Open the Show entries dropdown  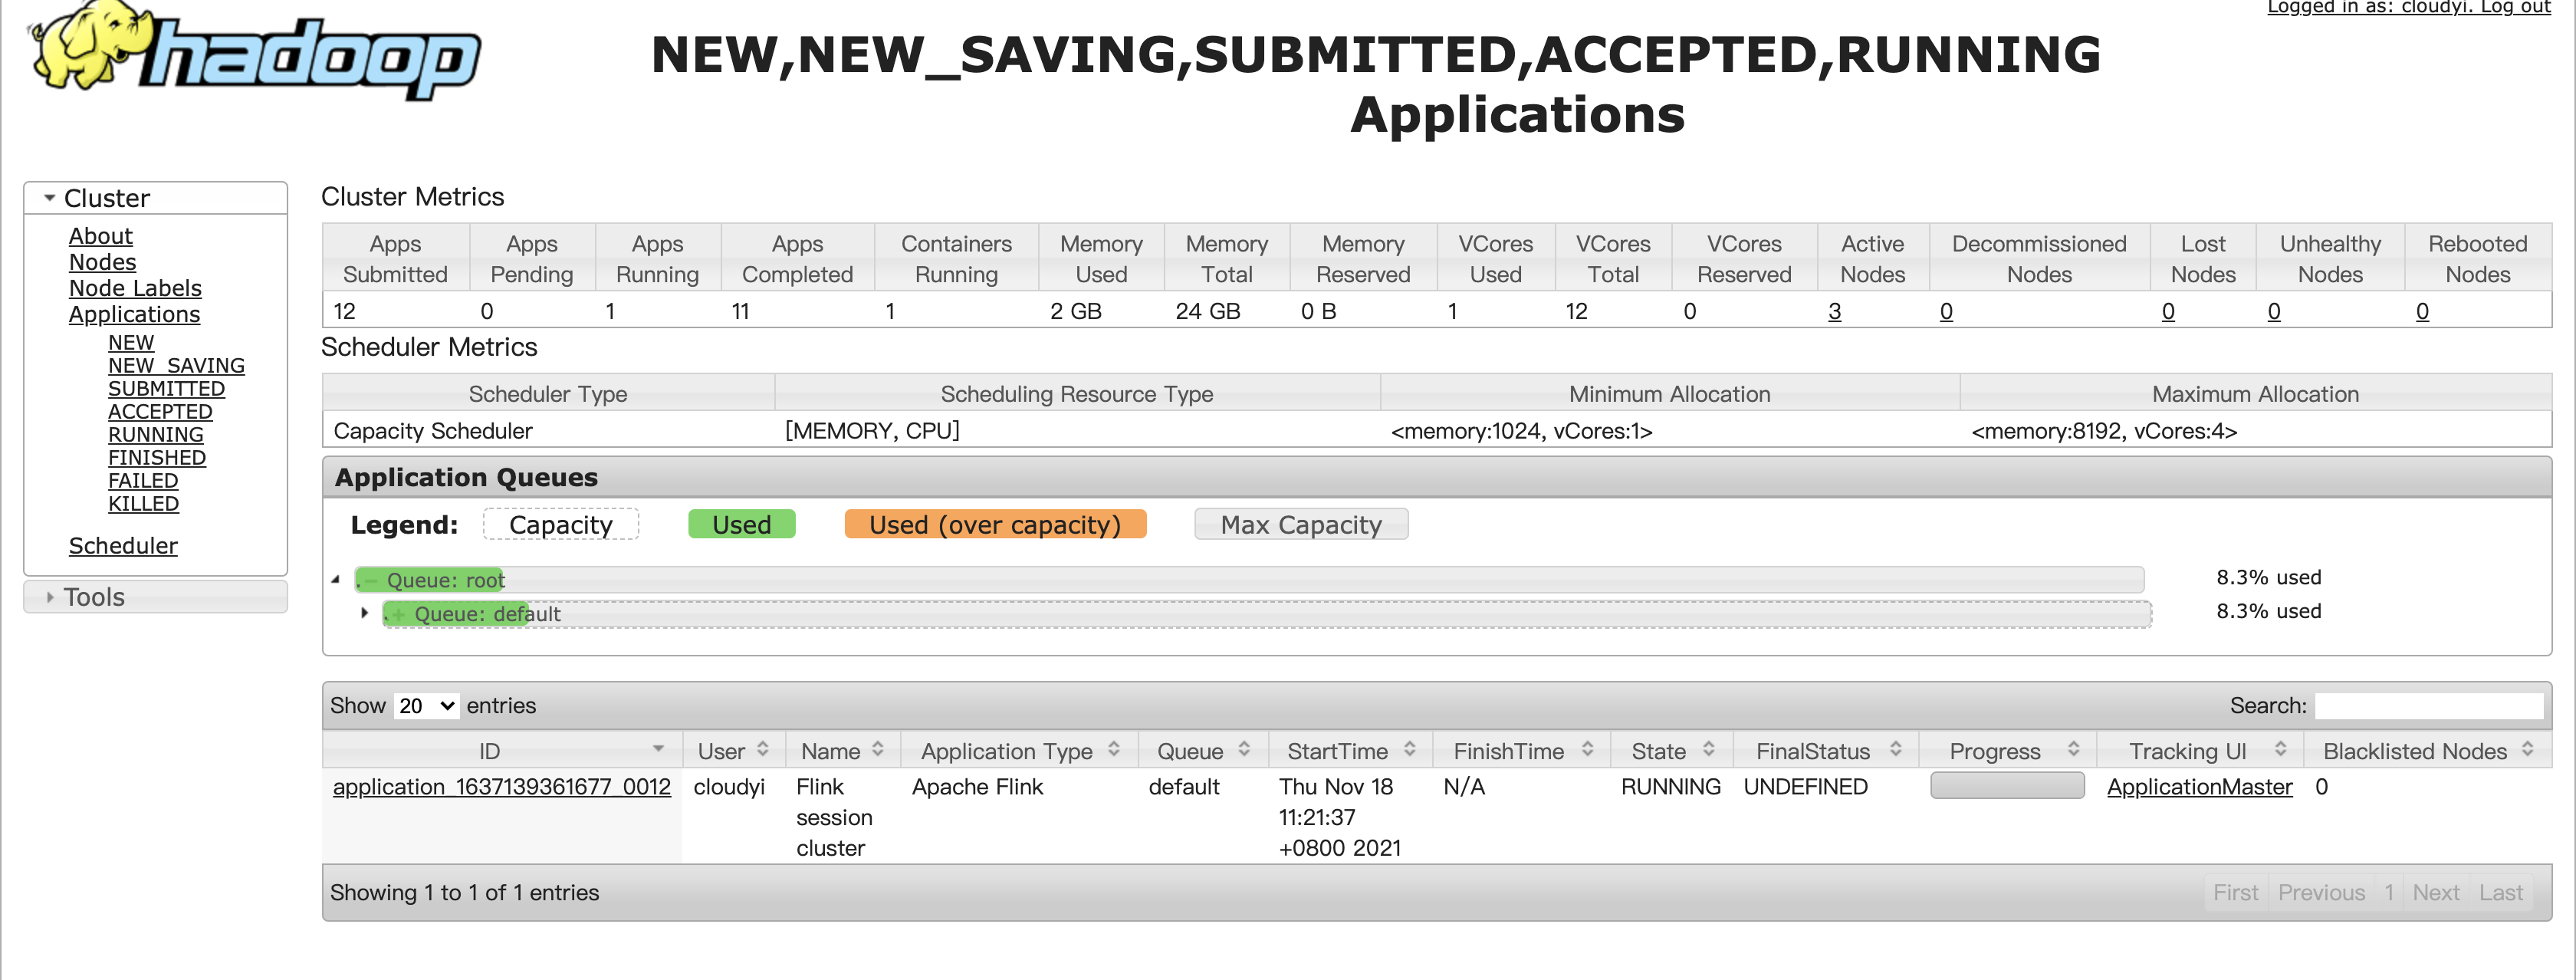426,706
